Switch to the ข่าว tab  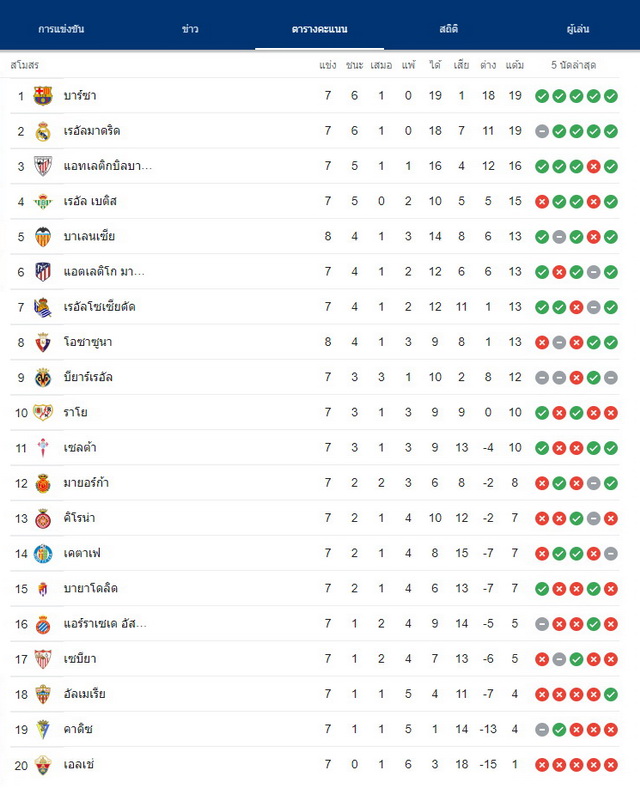[190, 29]
